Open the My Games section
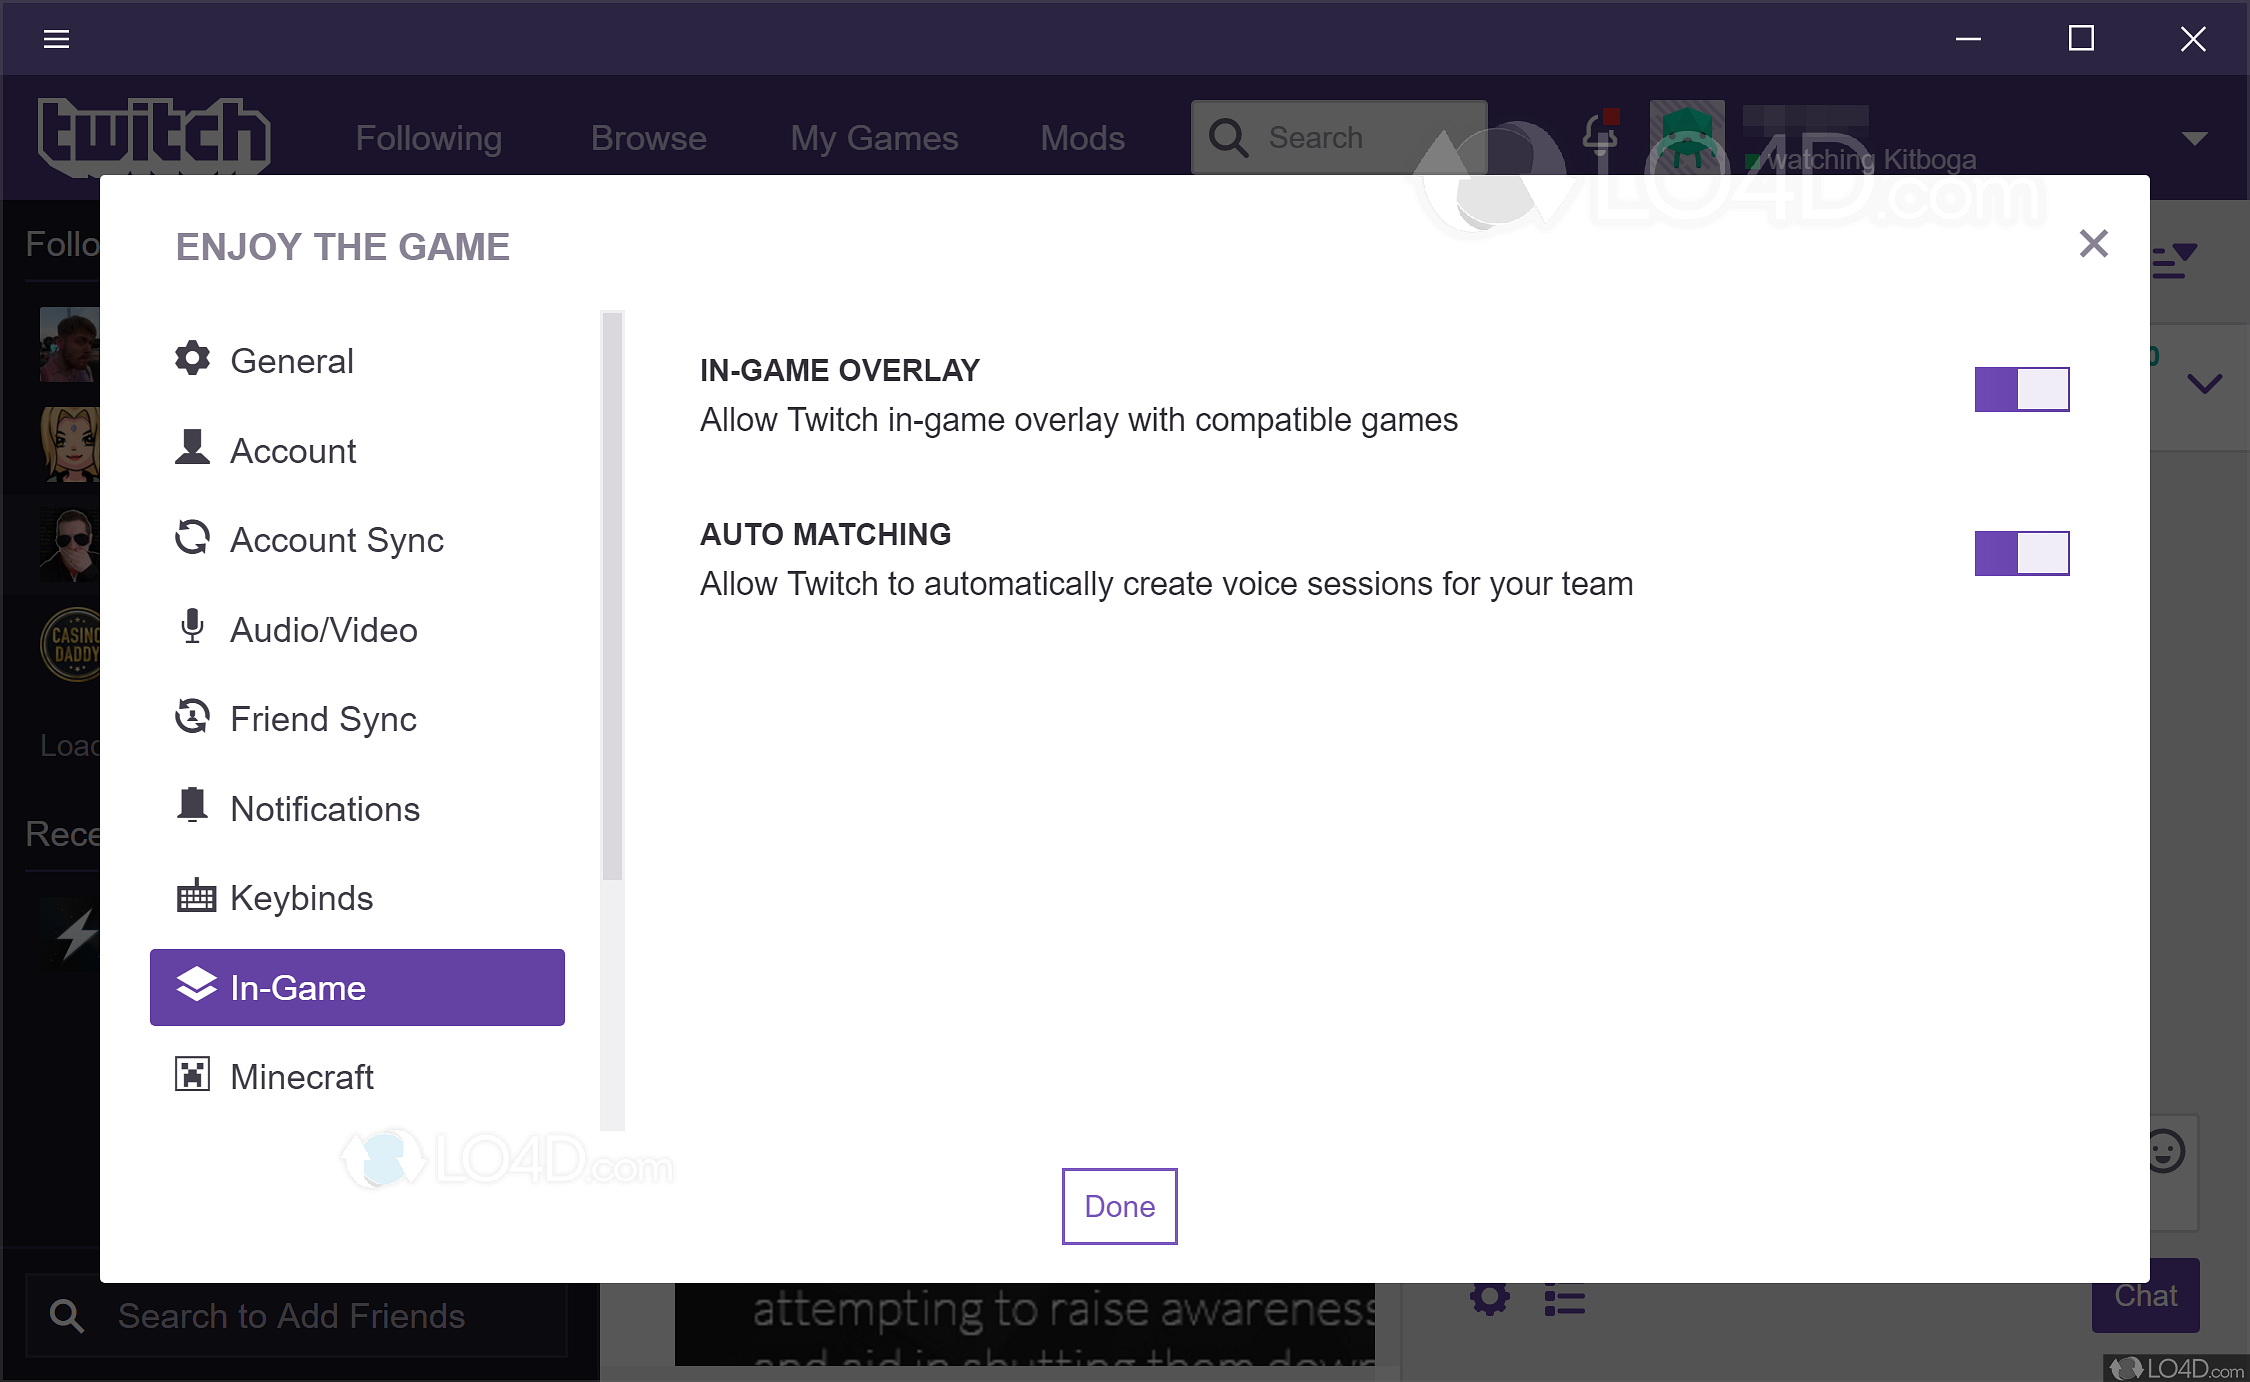The image size is (2250, 1382). (x=873, y=137)
